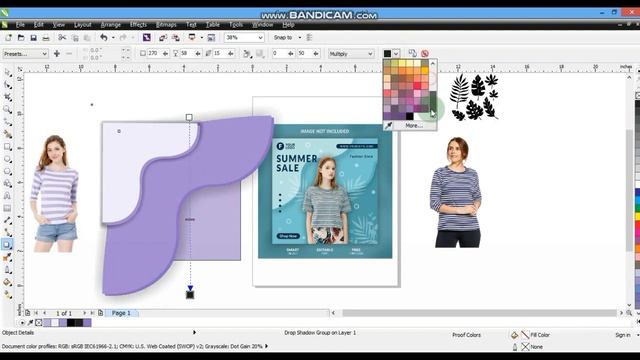This screenshot has width=640, height=360.
Task: Select the Zoom tool in toolbox
Action: tap(7, 109)
